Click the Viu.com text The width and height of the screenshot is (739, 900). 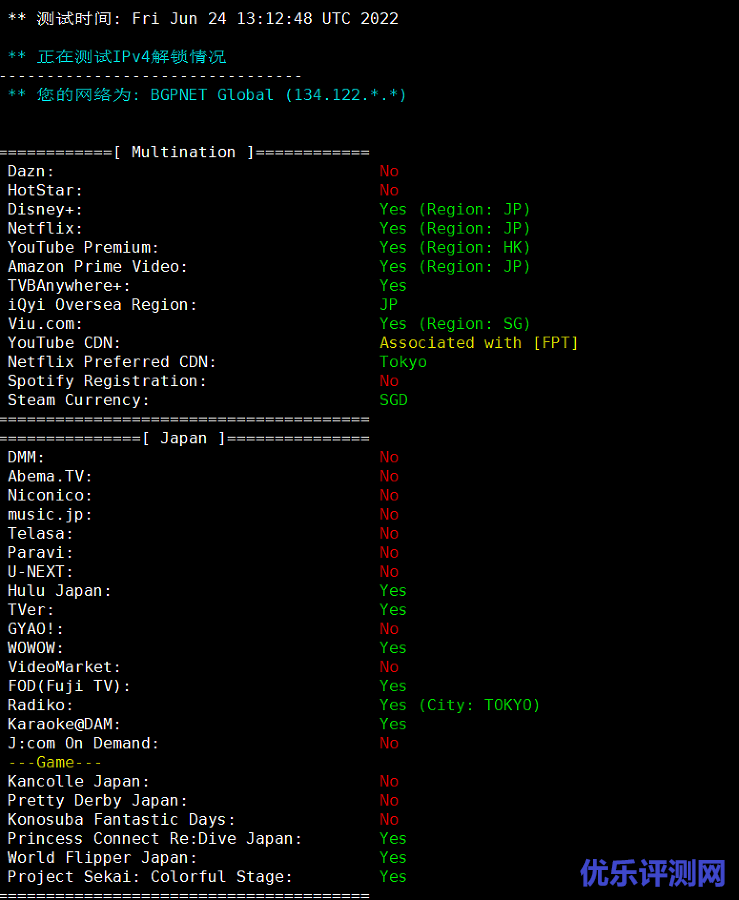pyautogui.click(x=45, y=324)
